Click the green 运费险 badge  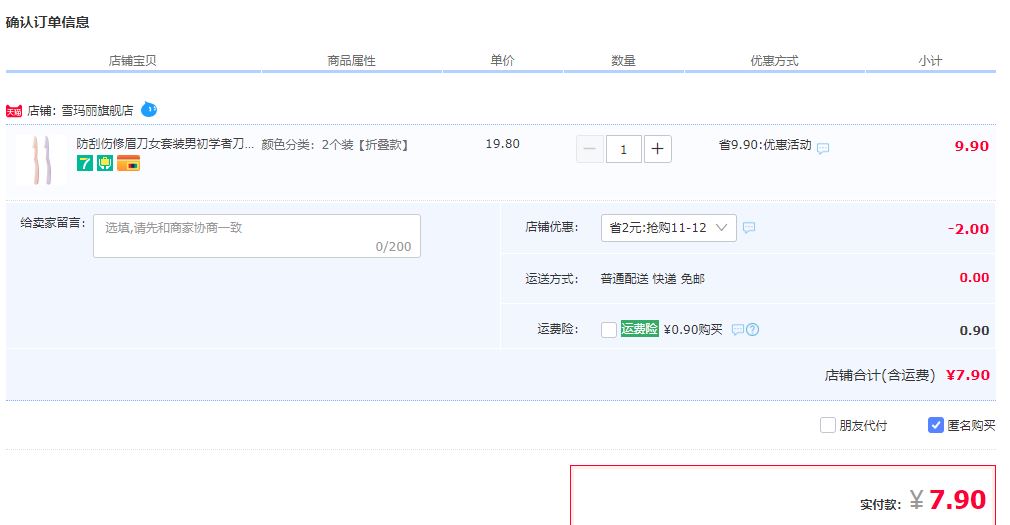tap(640, 329)
